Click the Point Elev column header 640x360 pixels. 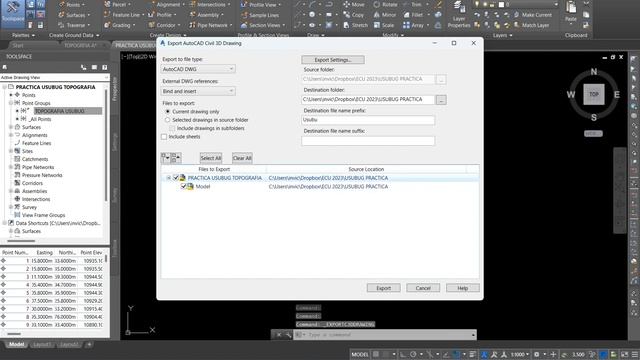[91, 253]
